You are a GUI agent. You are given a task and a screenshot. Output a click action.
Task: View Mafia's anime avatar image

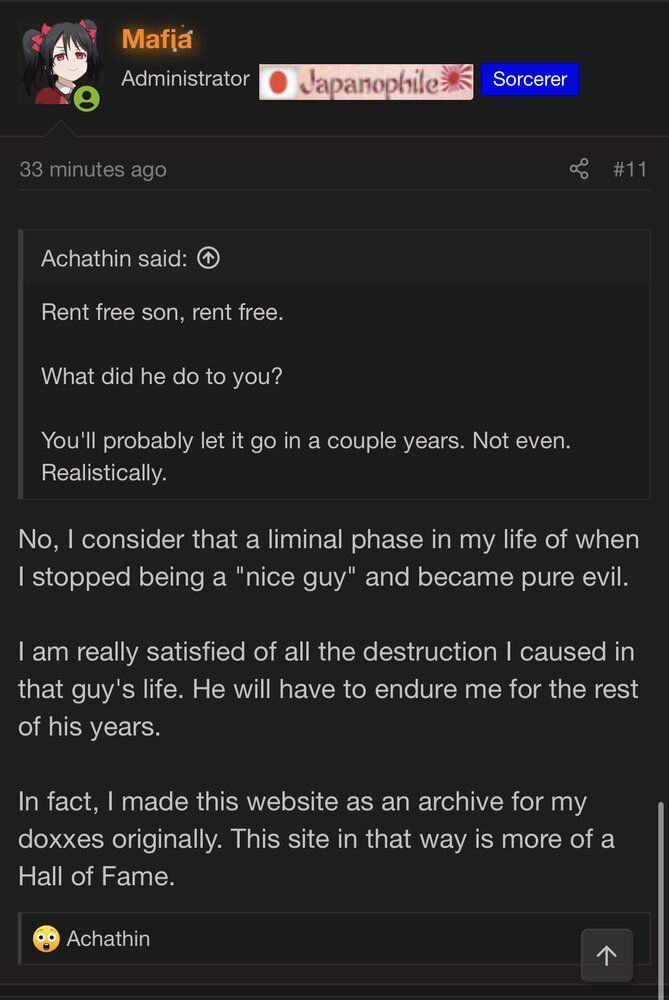tap(59, 62)
